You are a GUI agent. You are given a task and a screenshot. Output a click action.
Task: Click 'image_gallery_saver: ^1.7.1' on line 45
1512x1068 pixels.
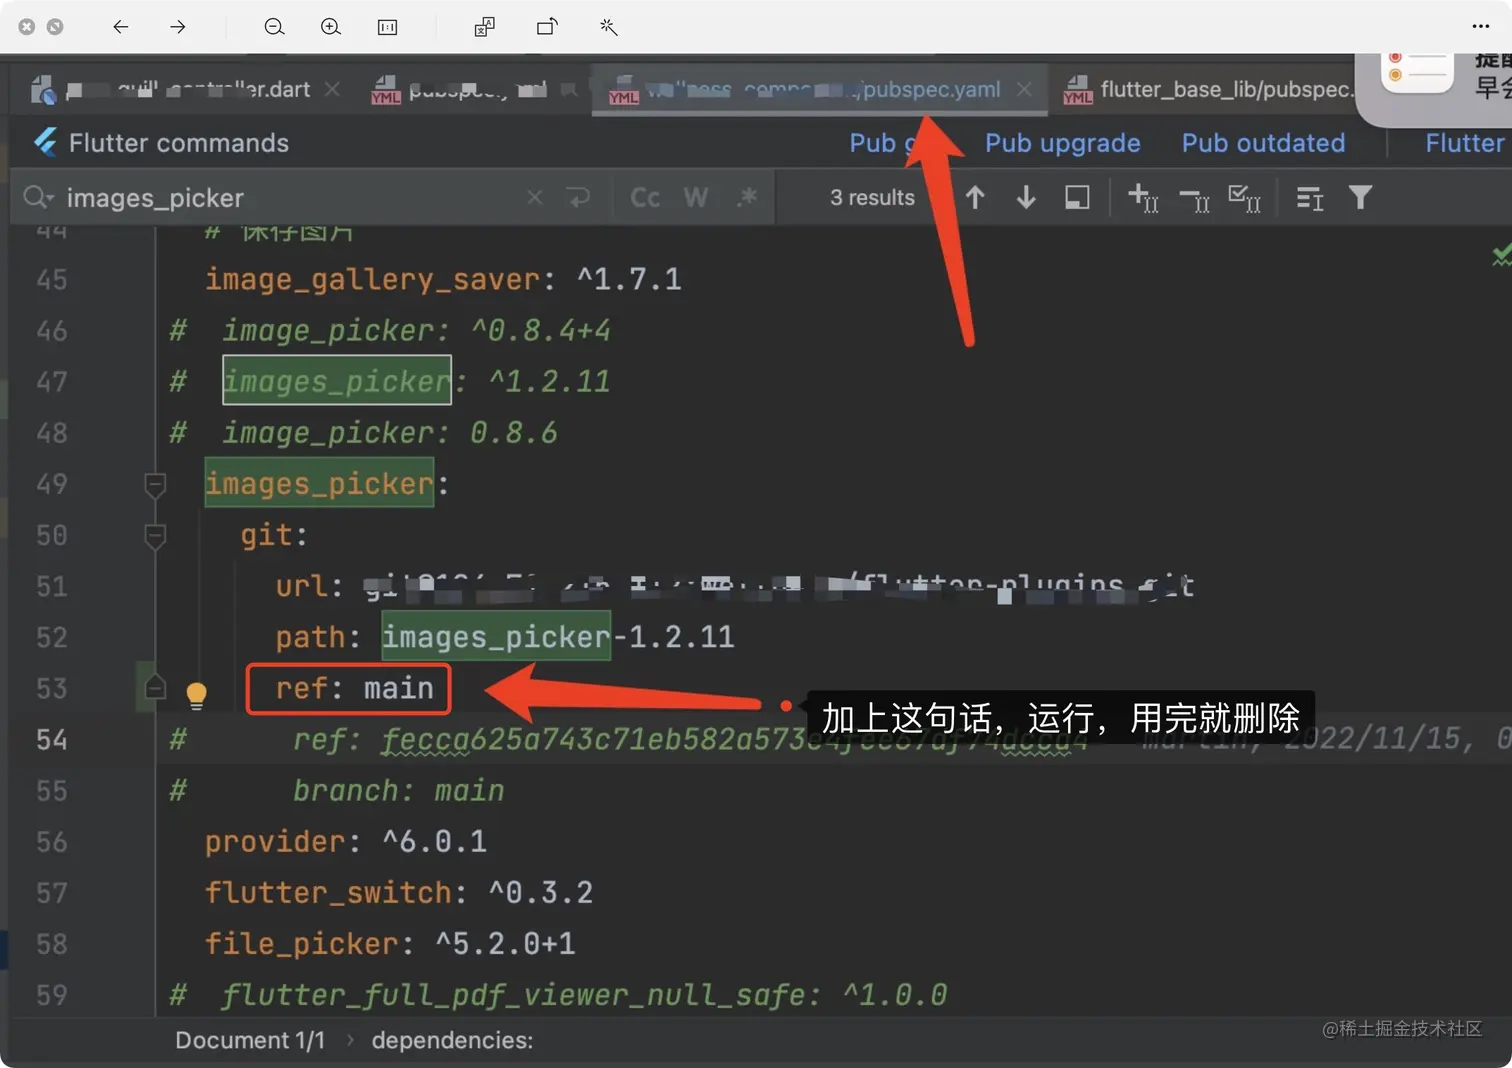click(443, 279)
